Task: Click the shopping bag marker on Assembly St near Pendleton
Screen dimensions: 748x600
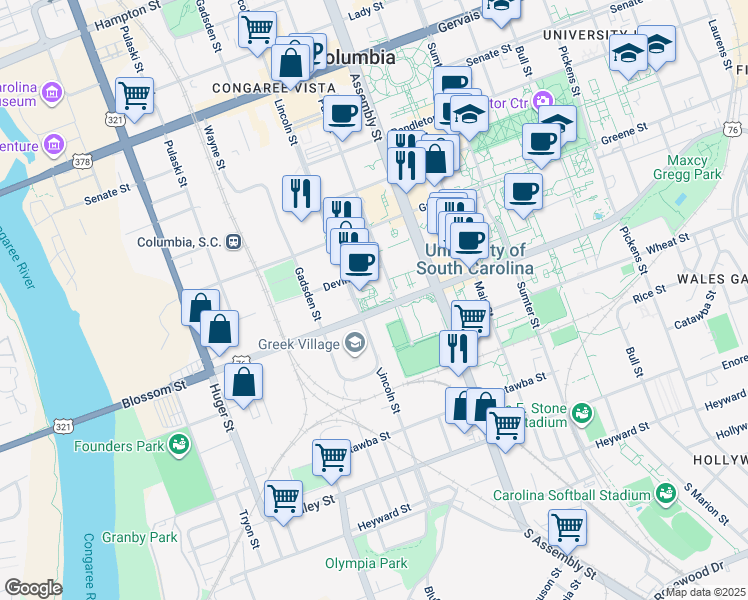Action: coord(435,159)
